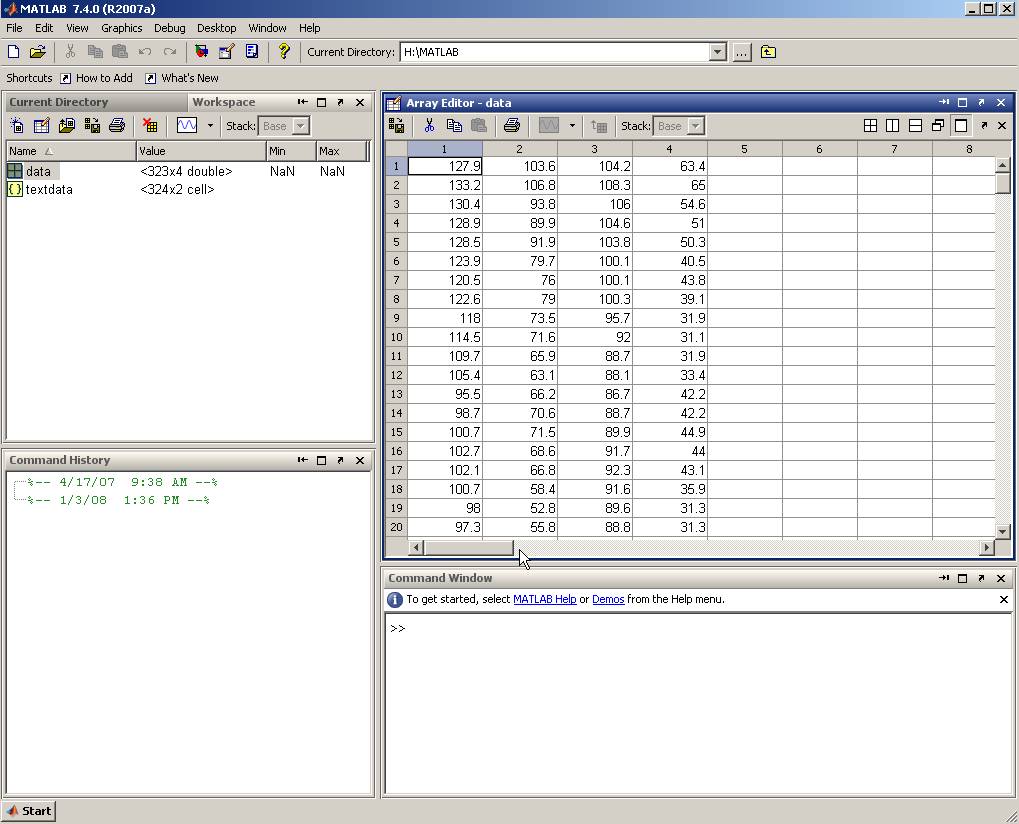Open Simulink from the main toolbar
Image resolution: width=1019 pixels, height=824 pixels.
click(x=202, y=52)
